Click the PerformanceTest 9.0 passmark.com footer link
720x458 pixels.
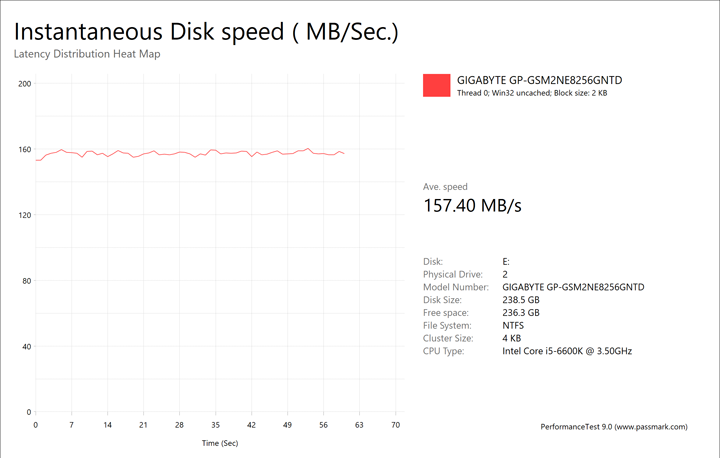click(613, 427)
